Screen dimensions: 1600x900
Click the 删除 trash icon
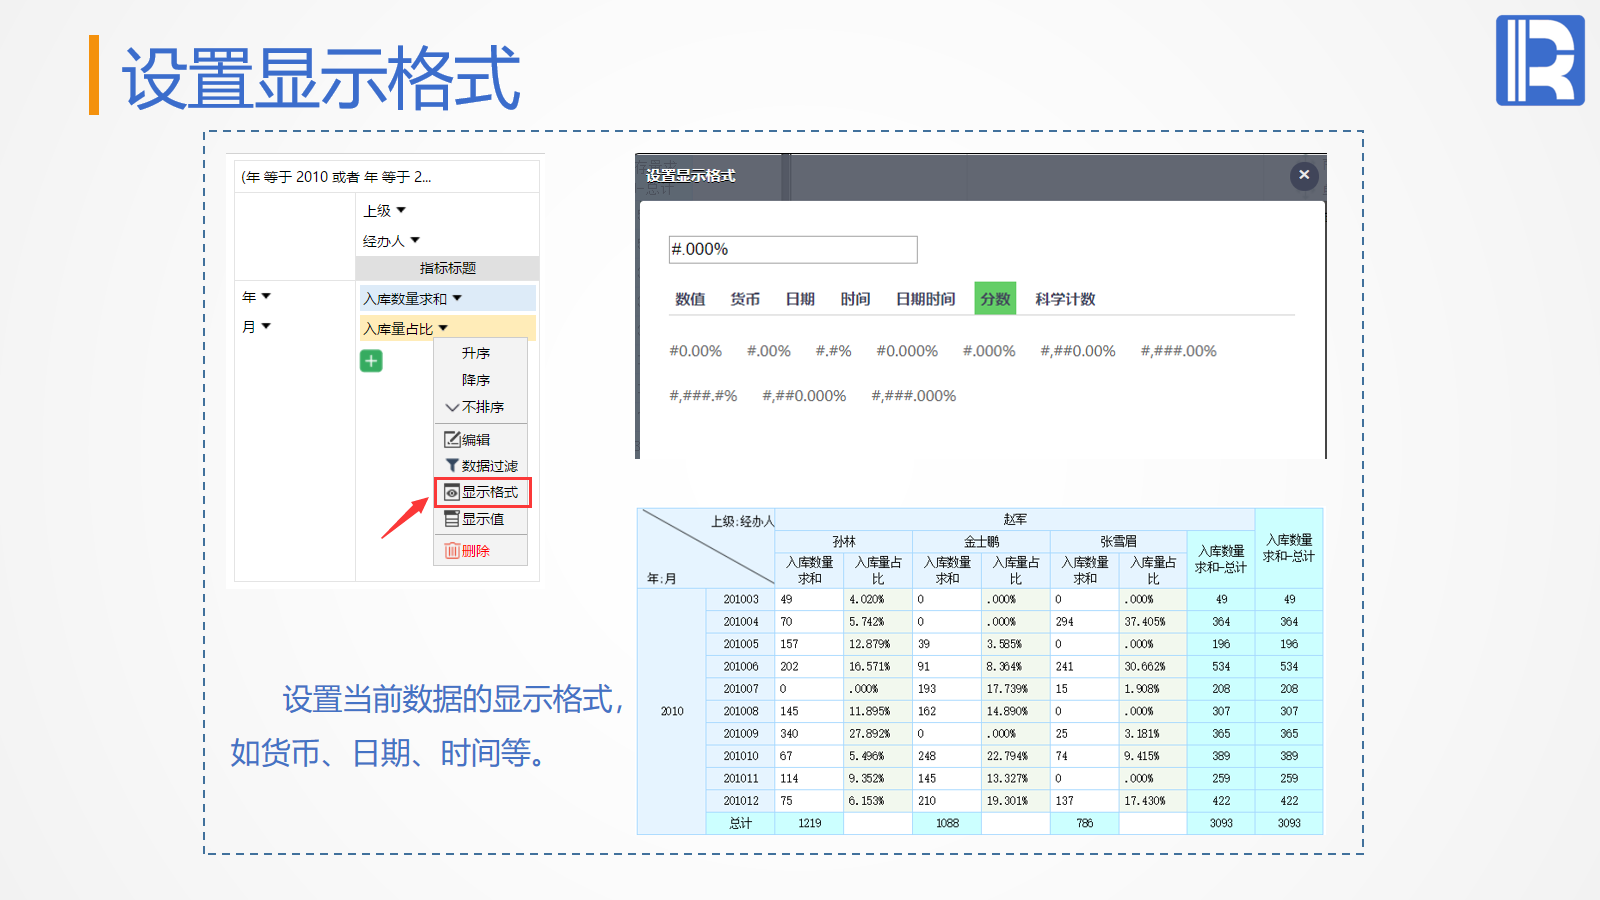coord(452,551)
